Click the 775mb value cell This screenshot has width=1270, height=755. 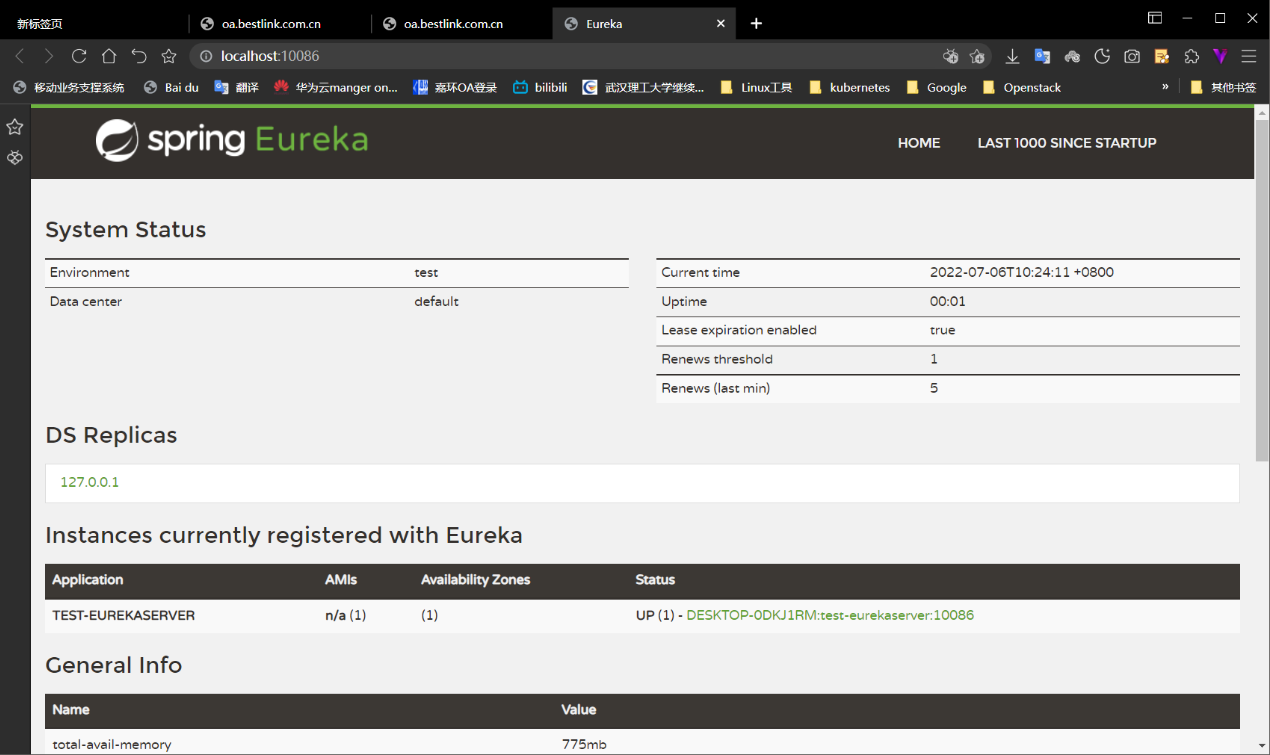pos(585,744)
